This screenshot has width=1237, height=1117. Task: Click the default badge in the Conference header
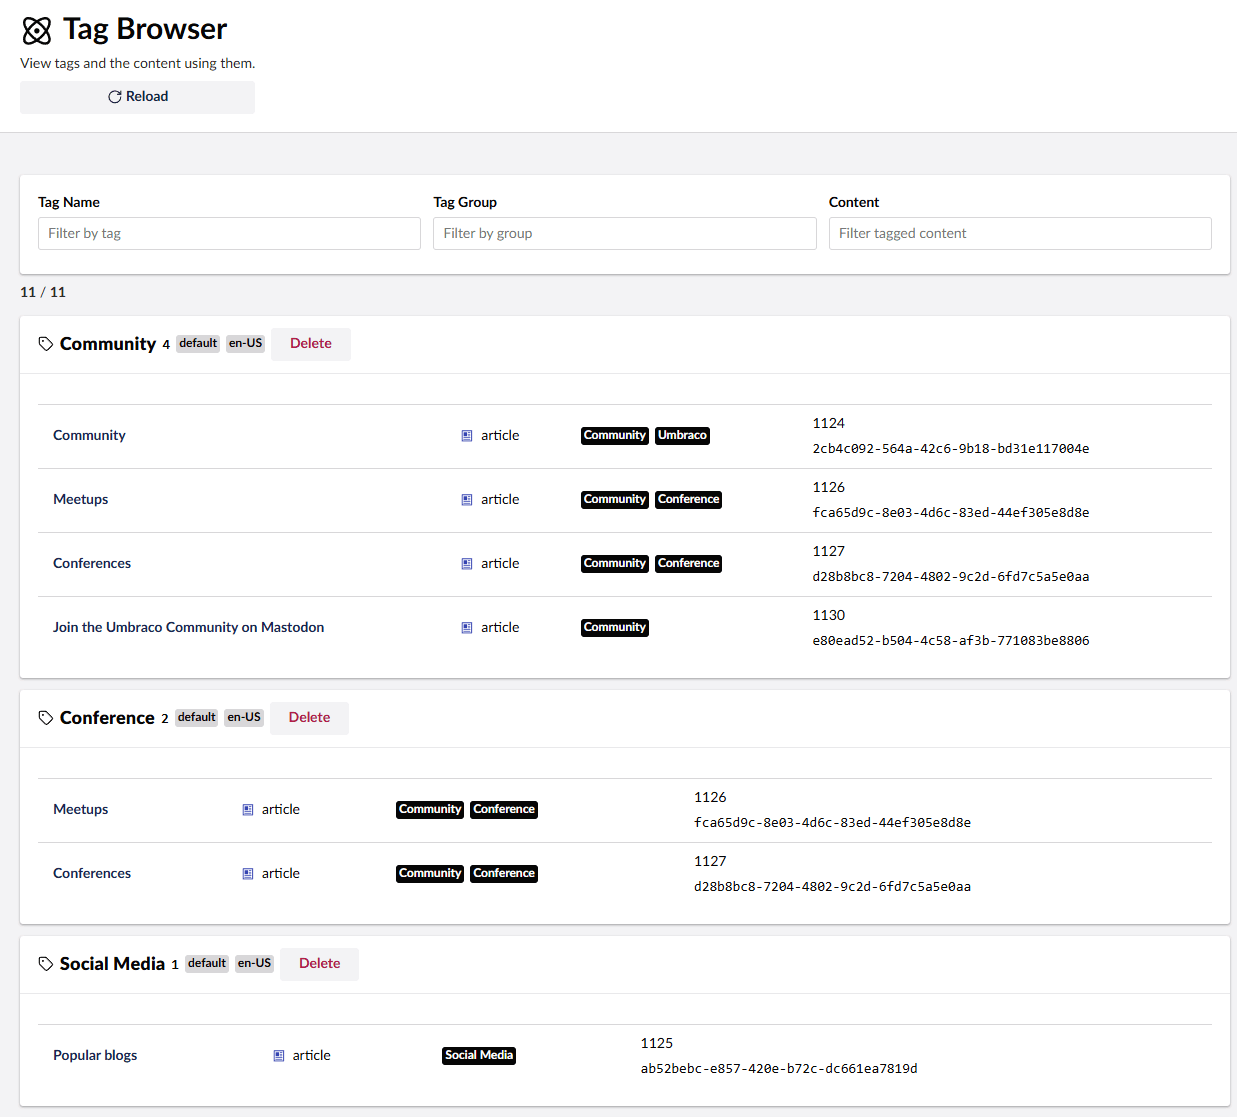197,718
